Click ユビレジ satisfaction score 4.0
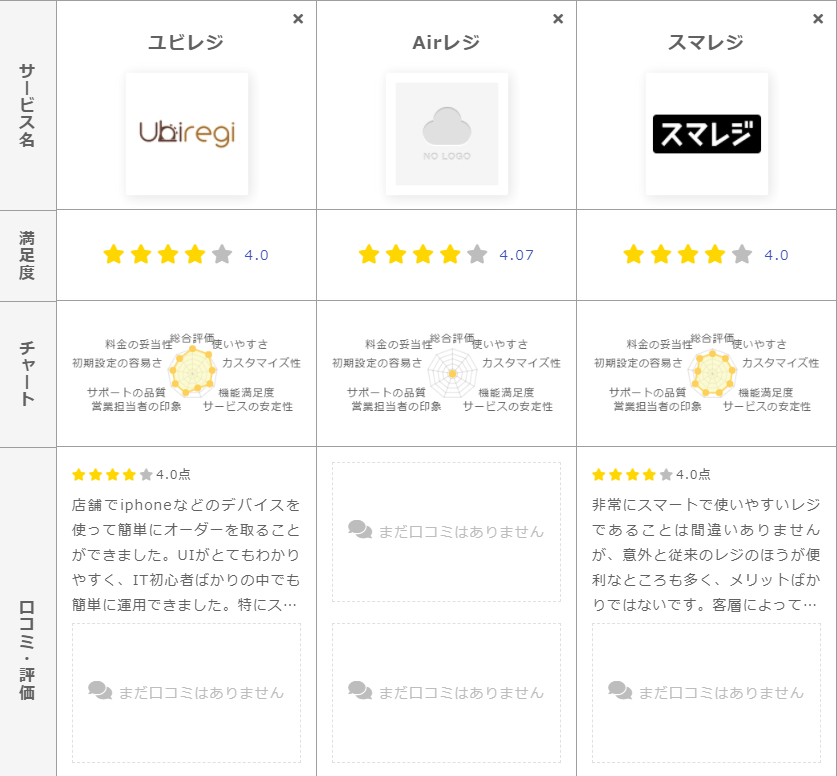Screen dimensions: 837x776 (256, 255)
